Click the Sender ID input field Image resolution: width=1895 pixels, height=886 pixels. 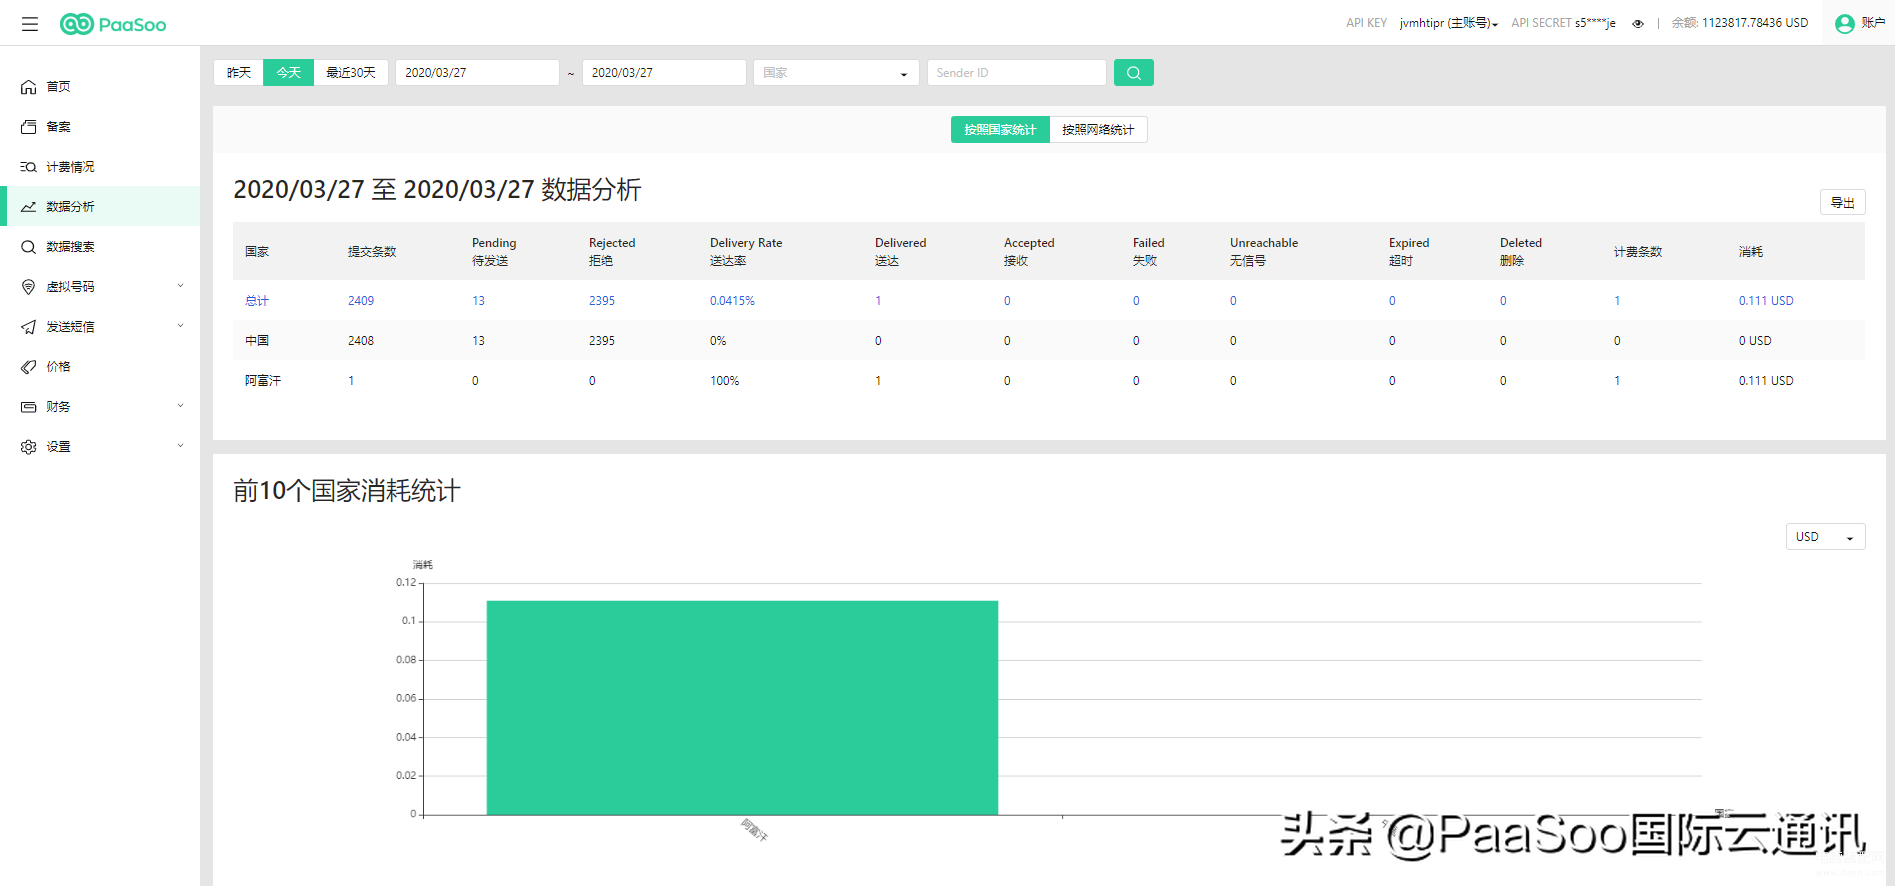[1016, 73]
